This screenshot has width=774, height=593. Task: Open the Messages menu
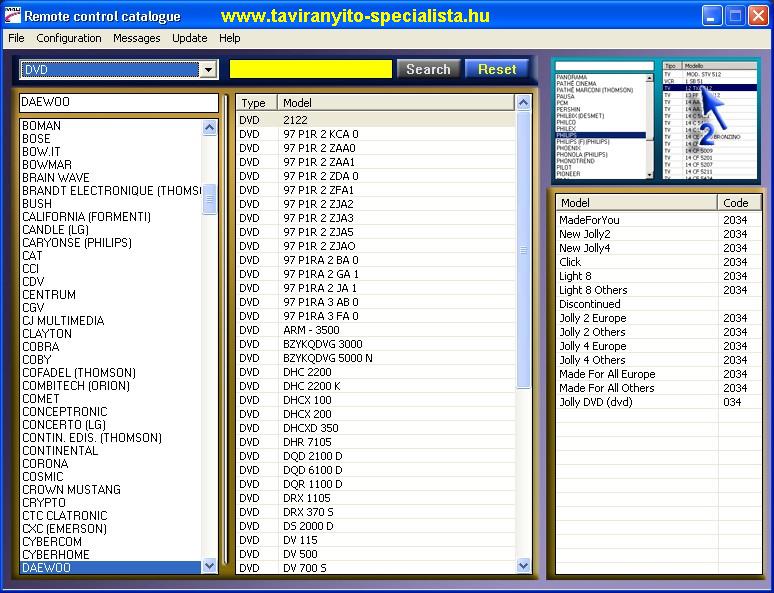point(136,38)
